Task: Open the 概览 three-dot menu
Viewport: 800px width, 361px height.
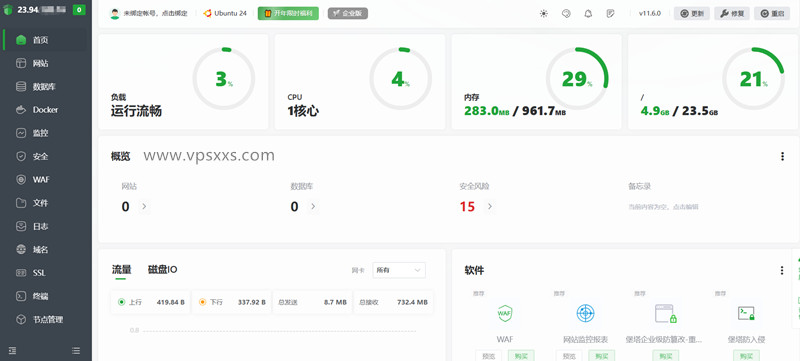Action: coord(782,157)
